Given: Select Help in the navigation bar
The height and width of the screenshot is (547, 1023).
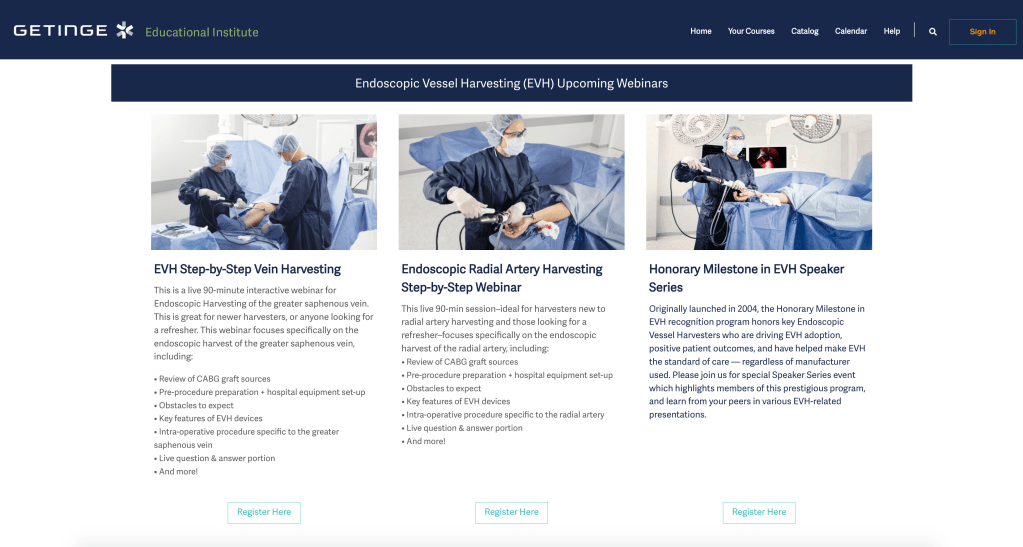Looking at the screenshot, I should click(x=892, y=31).
